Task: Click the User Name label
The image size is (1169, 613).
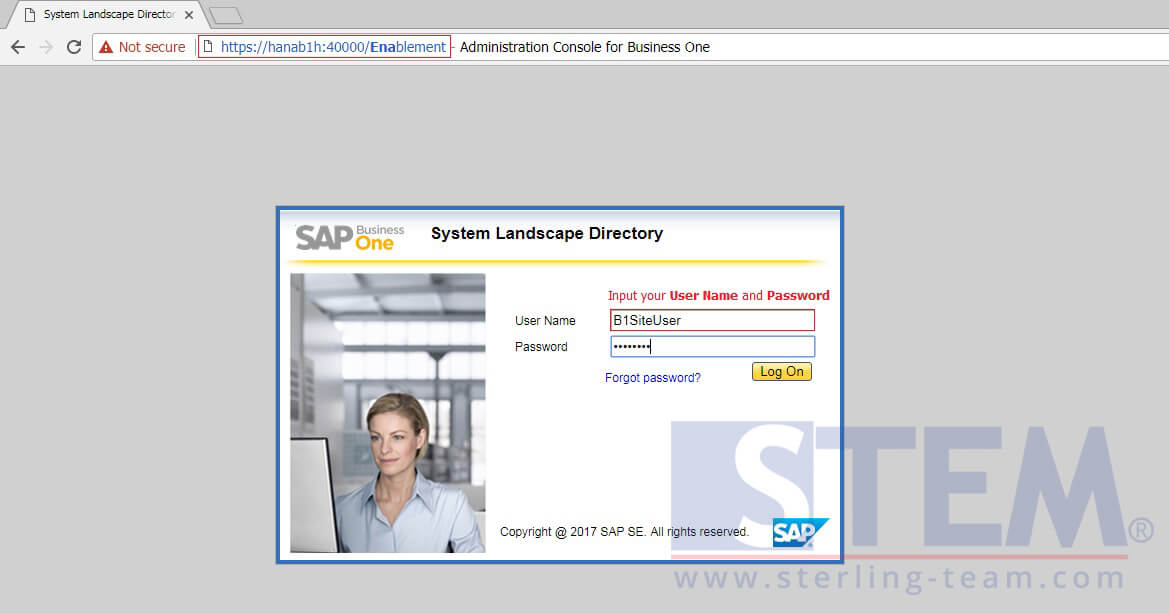Action: click(545, 321)
